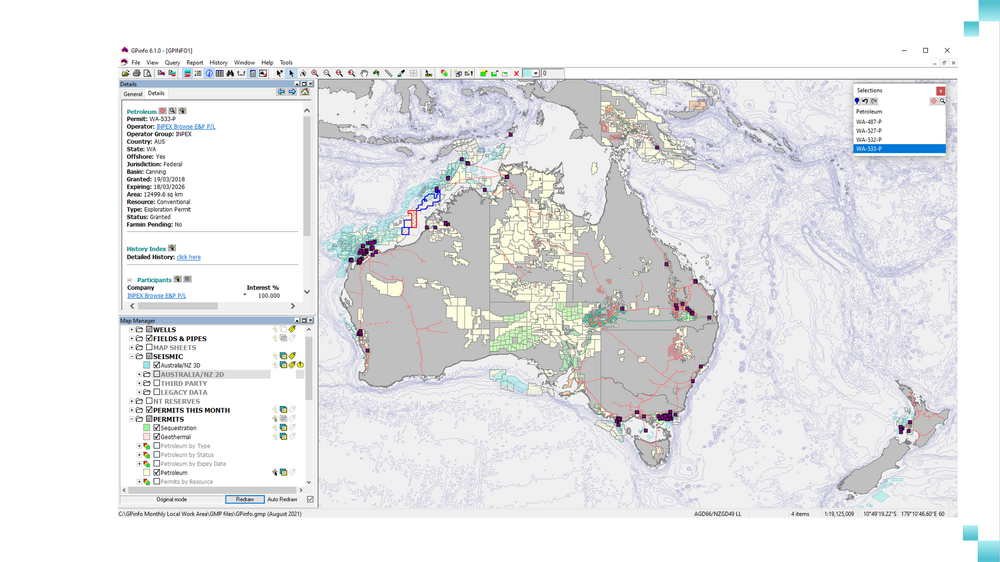Click the red X delete icon
Image resolution: width=1000 pixels, height=562 pixels.
coord(516,74)
